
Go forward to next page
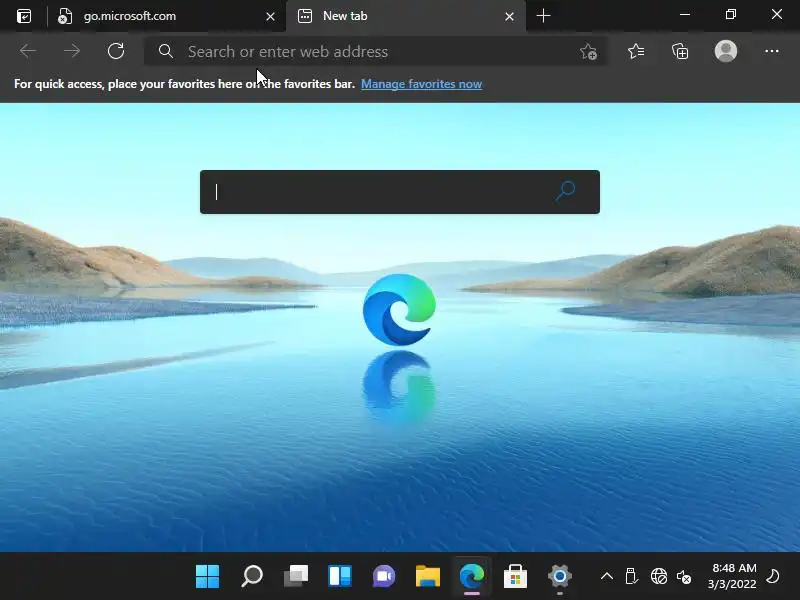click(72, 51)
